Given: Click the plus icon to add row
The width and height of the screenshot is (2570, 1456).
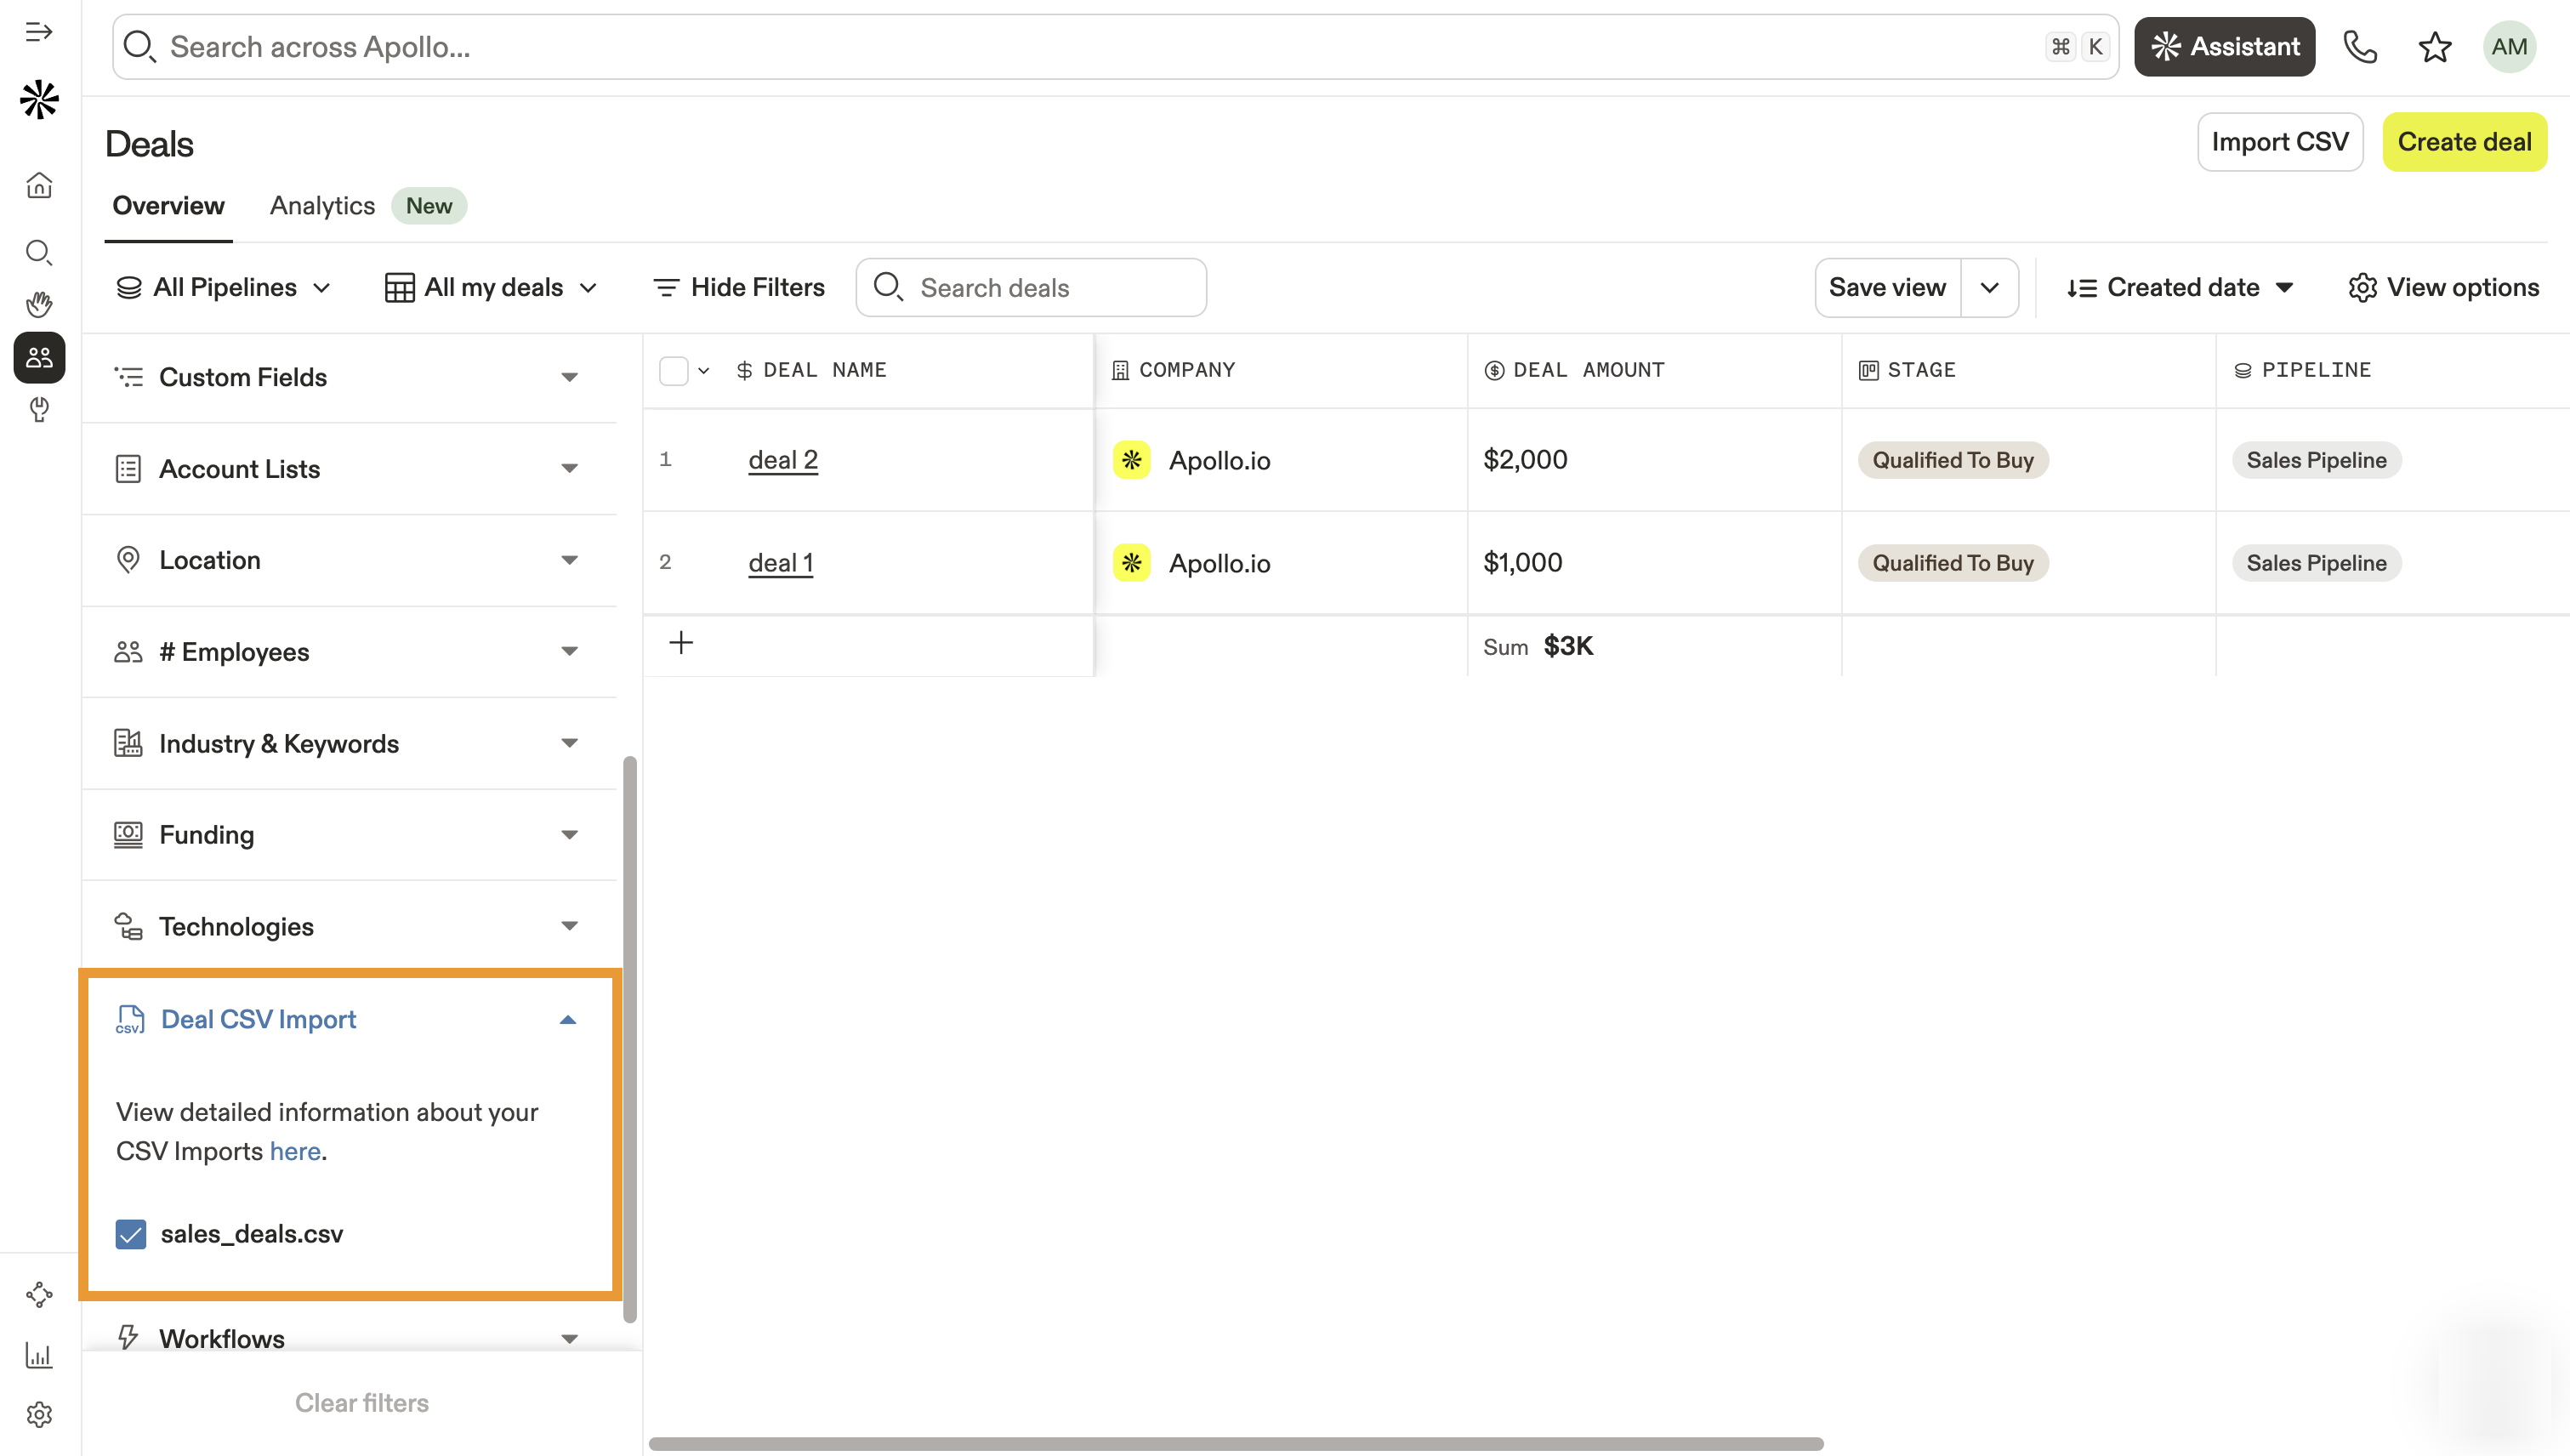Looking at the screenshot, I should 681,643.
